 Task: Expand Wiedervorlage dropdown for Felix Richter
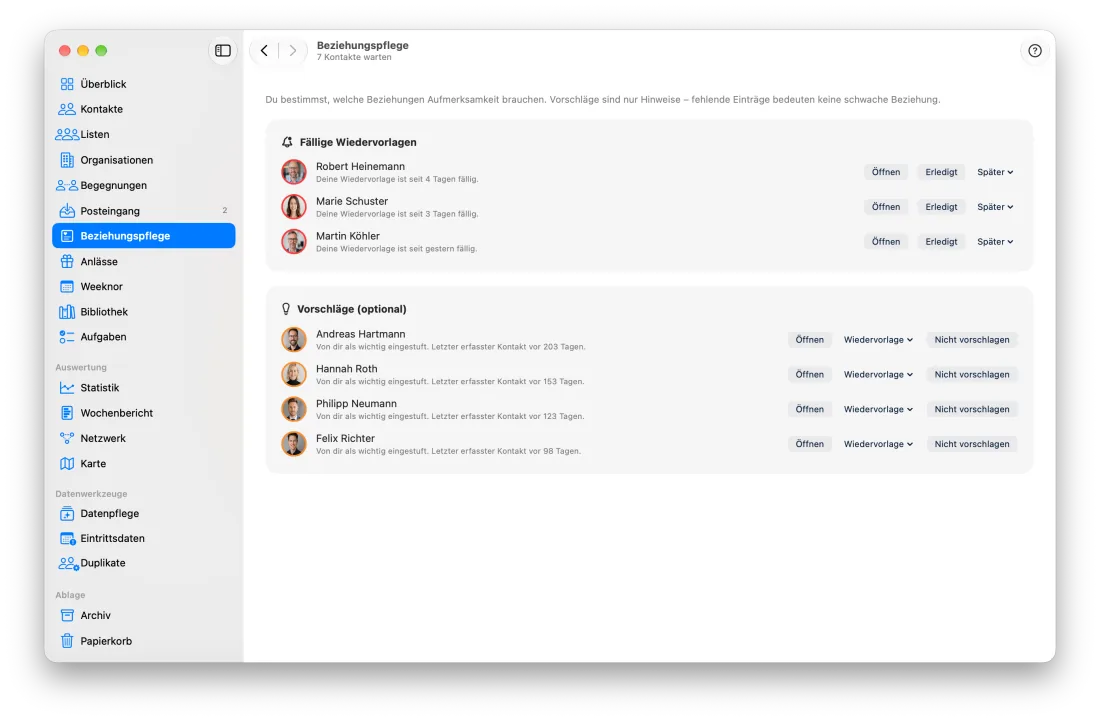878,444
